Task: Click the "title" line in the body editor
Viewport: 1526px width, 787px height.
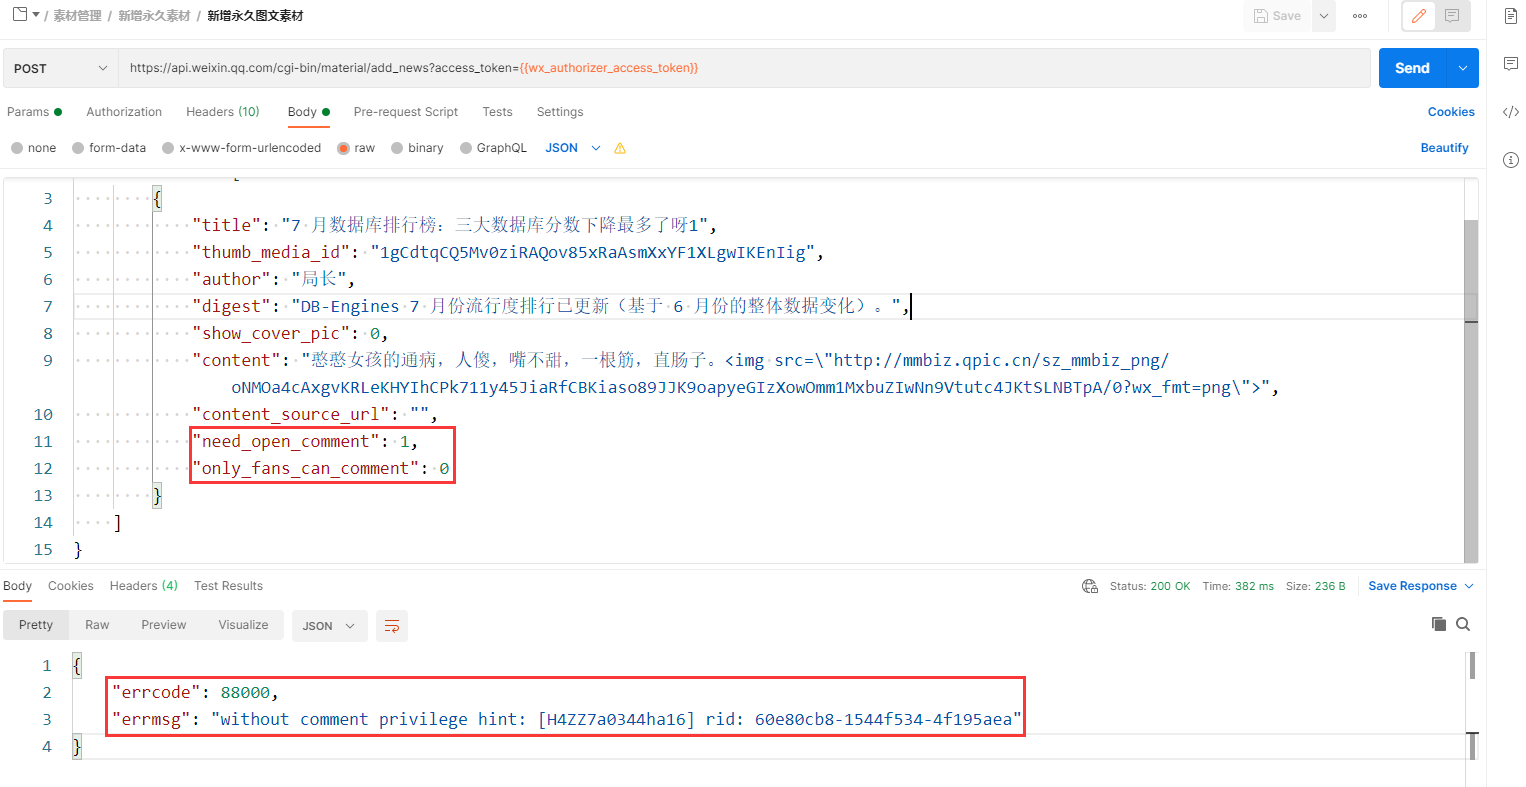Action: pyautogui.click(x=455, y=225)
